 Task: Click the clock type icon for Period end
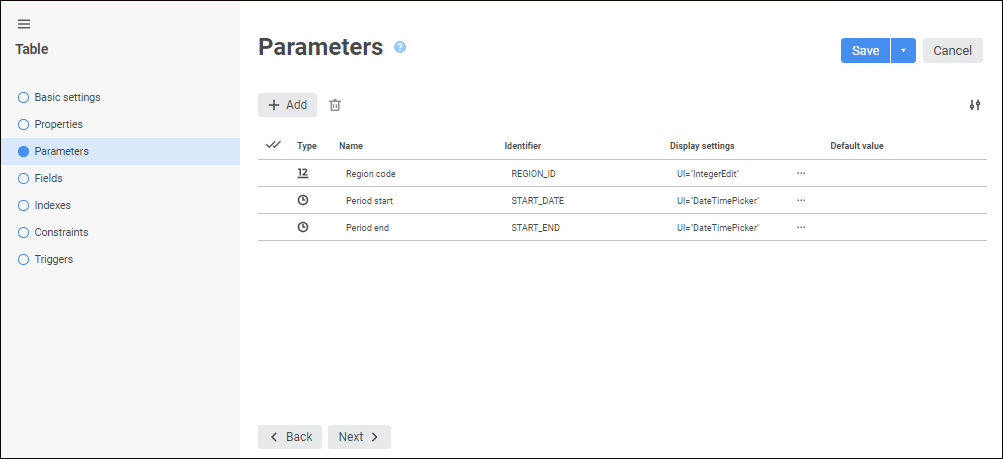point(303,227)
